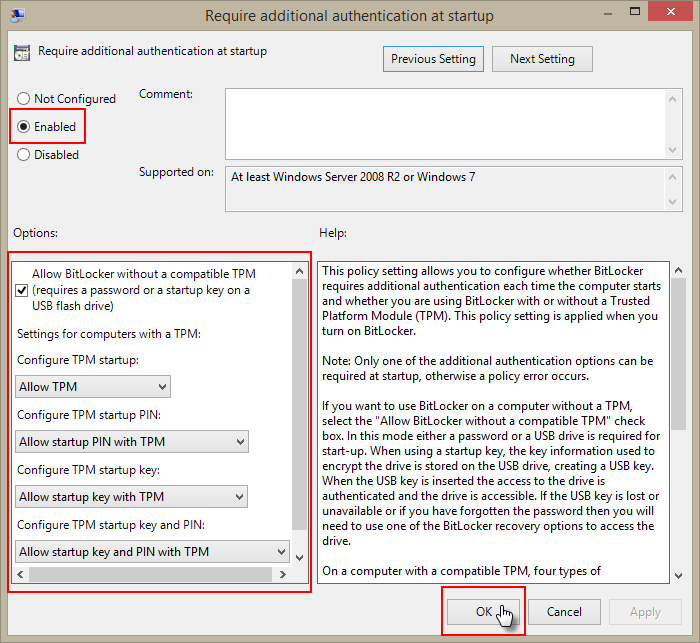700x643 pixels.
Task: Open the Configure TPM startup key dropdown
Action: tap(131, 497)
